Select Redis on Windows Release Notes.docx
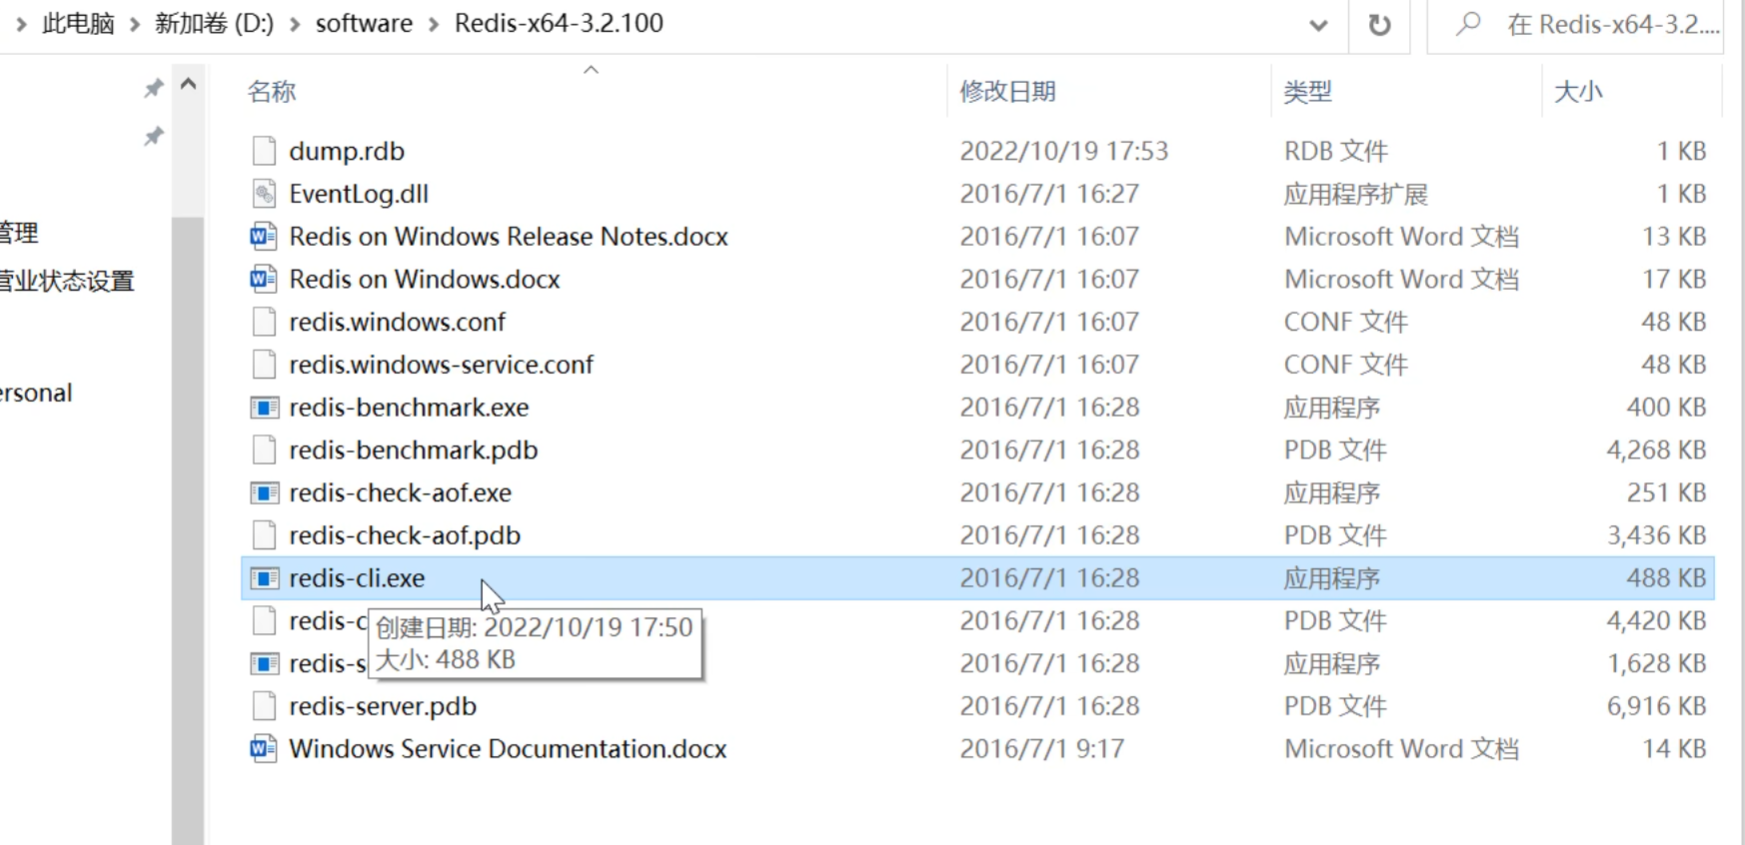Screen dimensions: 1745x845 (x=509, y=237)
